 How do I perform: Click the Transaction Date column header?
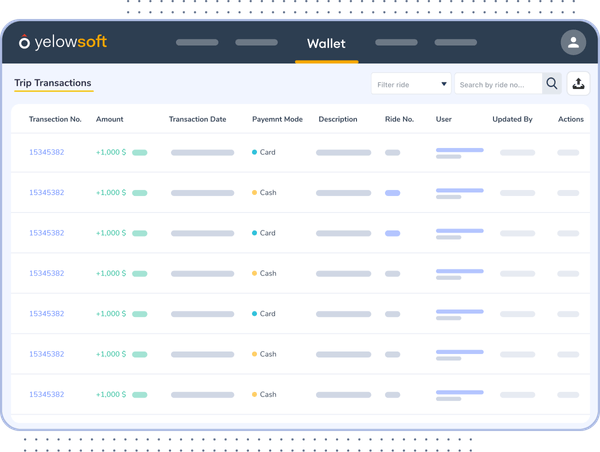[197, 119]
